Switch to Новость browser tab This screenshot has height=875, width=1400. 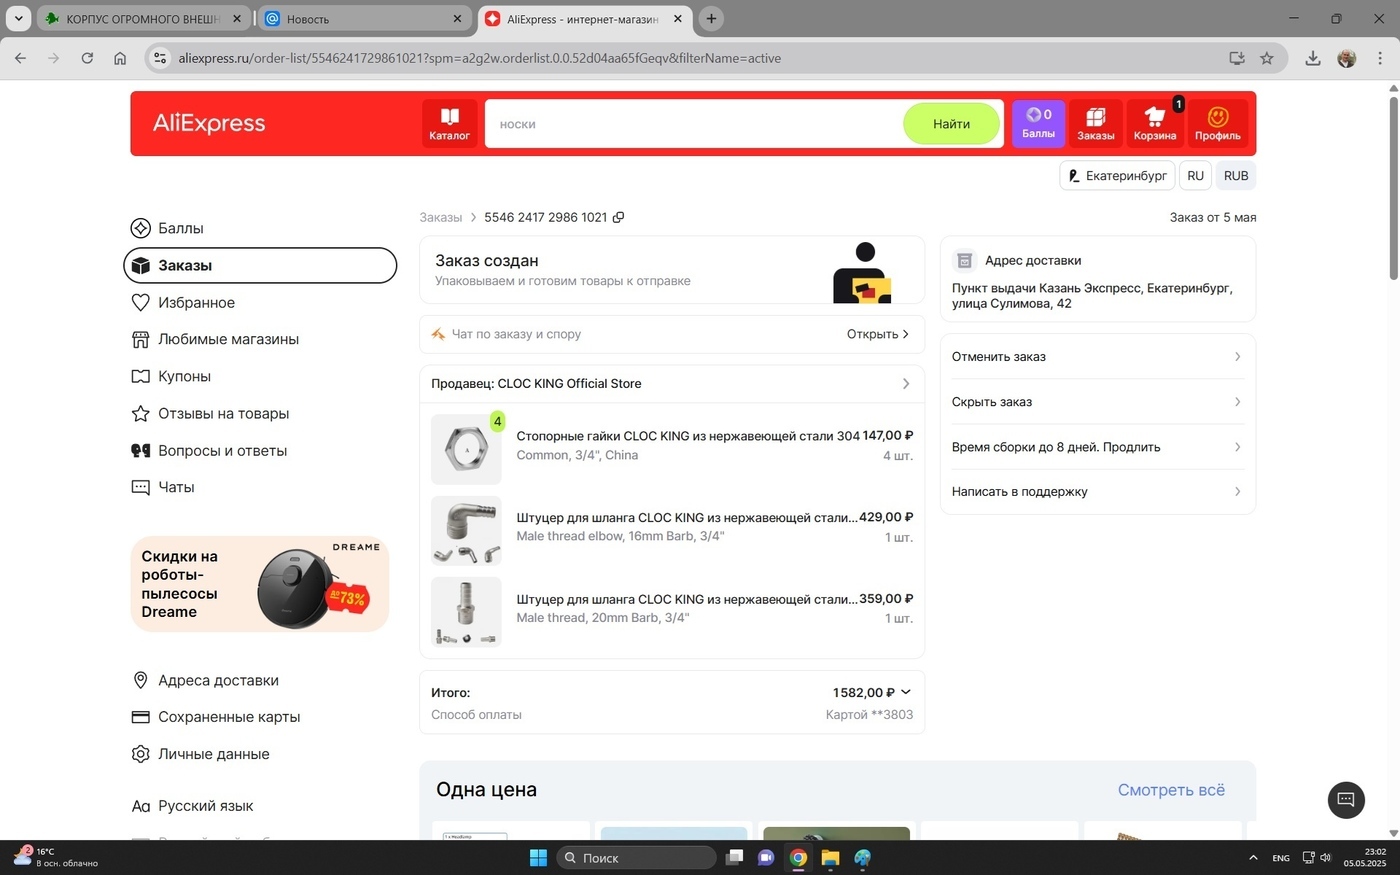[x=364, y=19]
